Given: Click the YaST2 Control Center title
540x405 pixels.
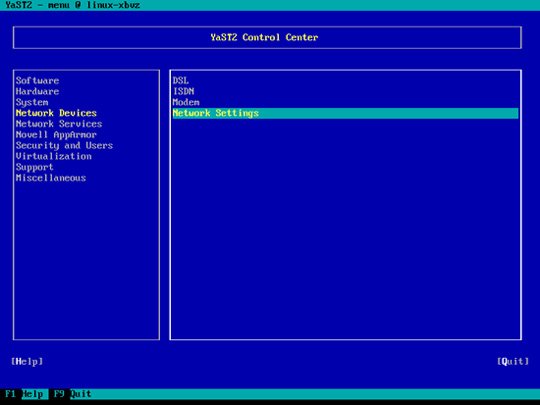Looking at the screenshot, I should point(264,37).
